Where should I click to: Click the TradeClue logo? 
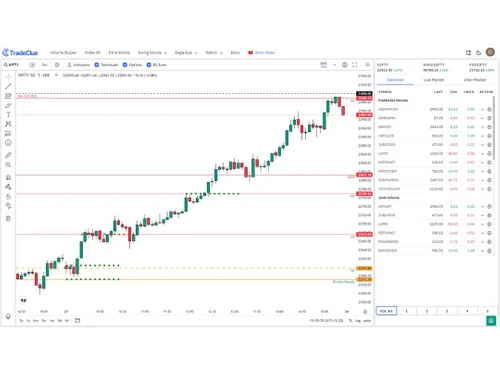point(20,53)
